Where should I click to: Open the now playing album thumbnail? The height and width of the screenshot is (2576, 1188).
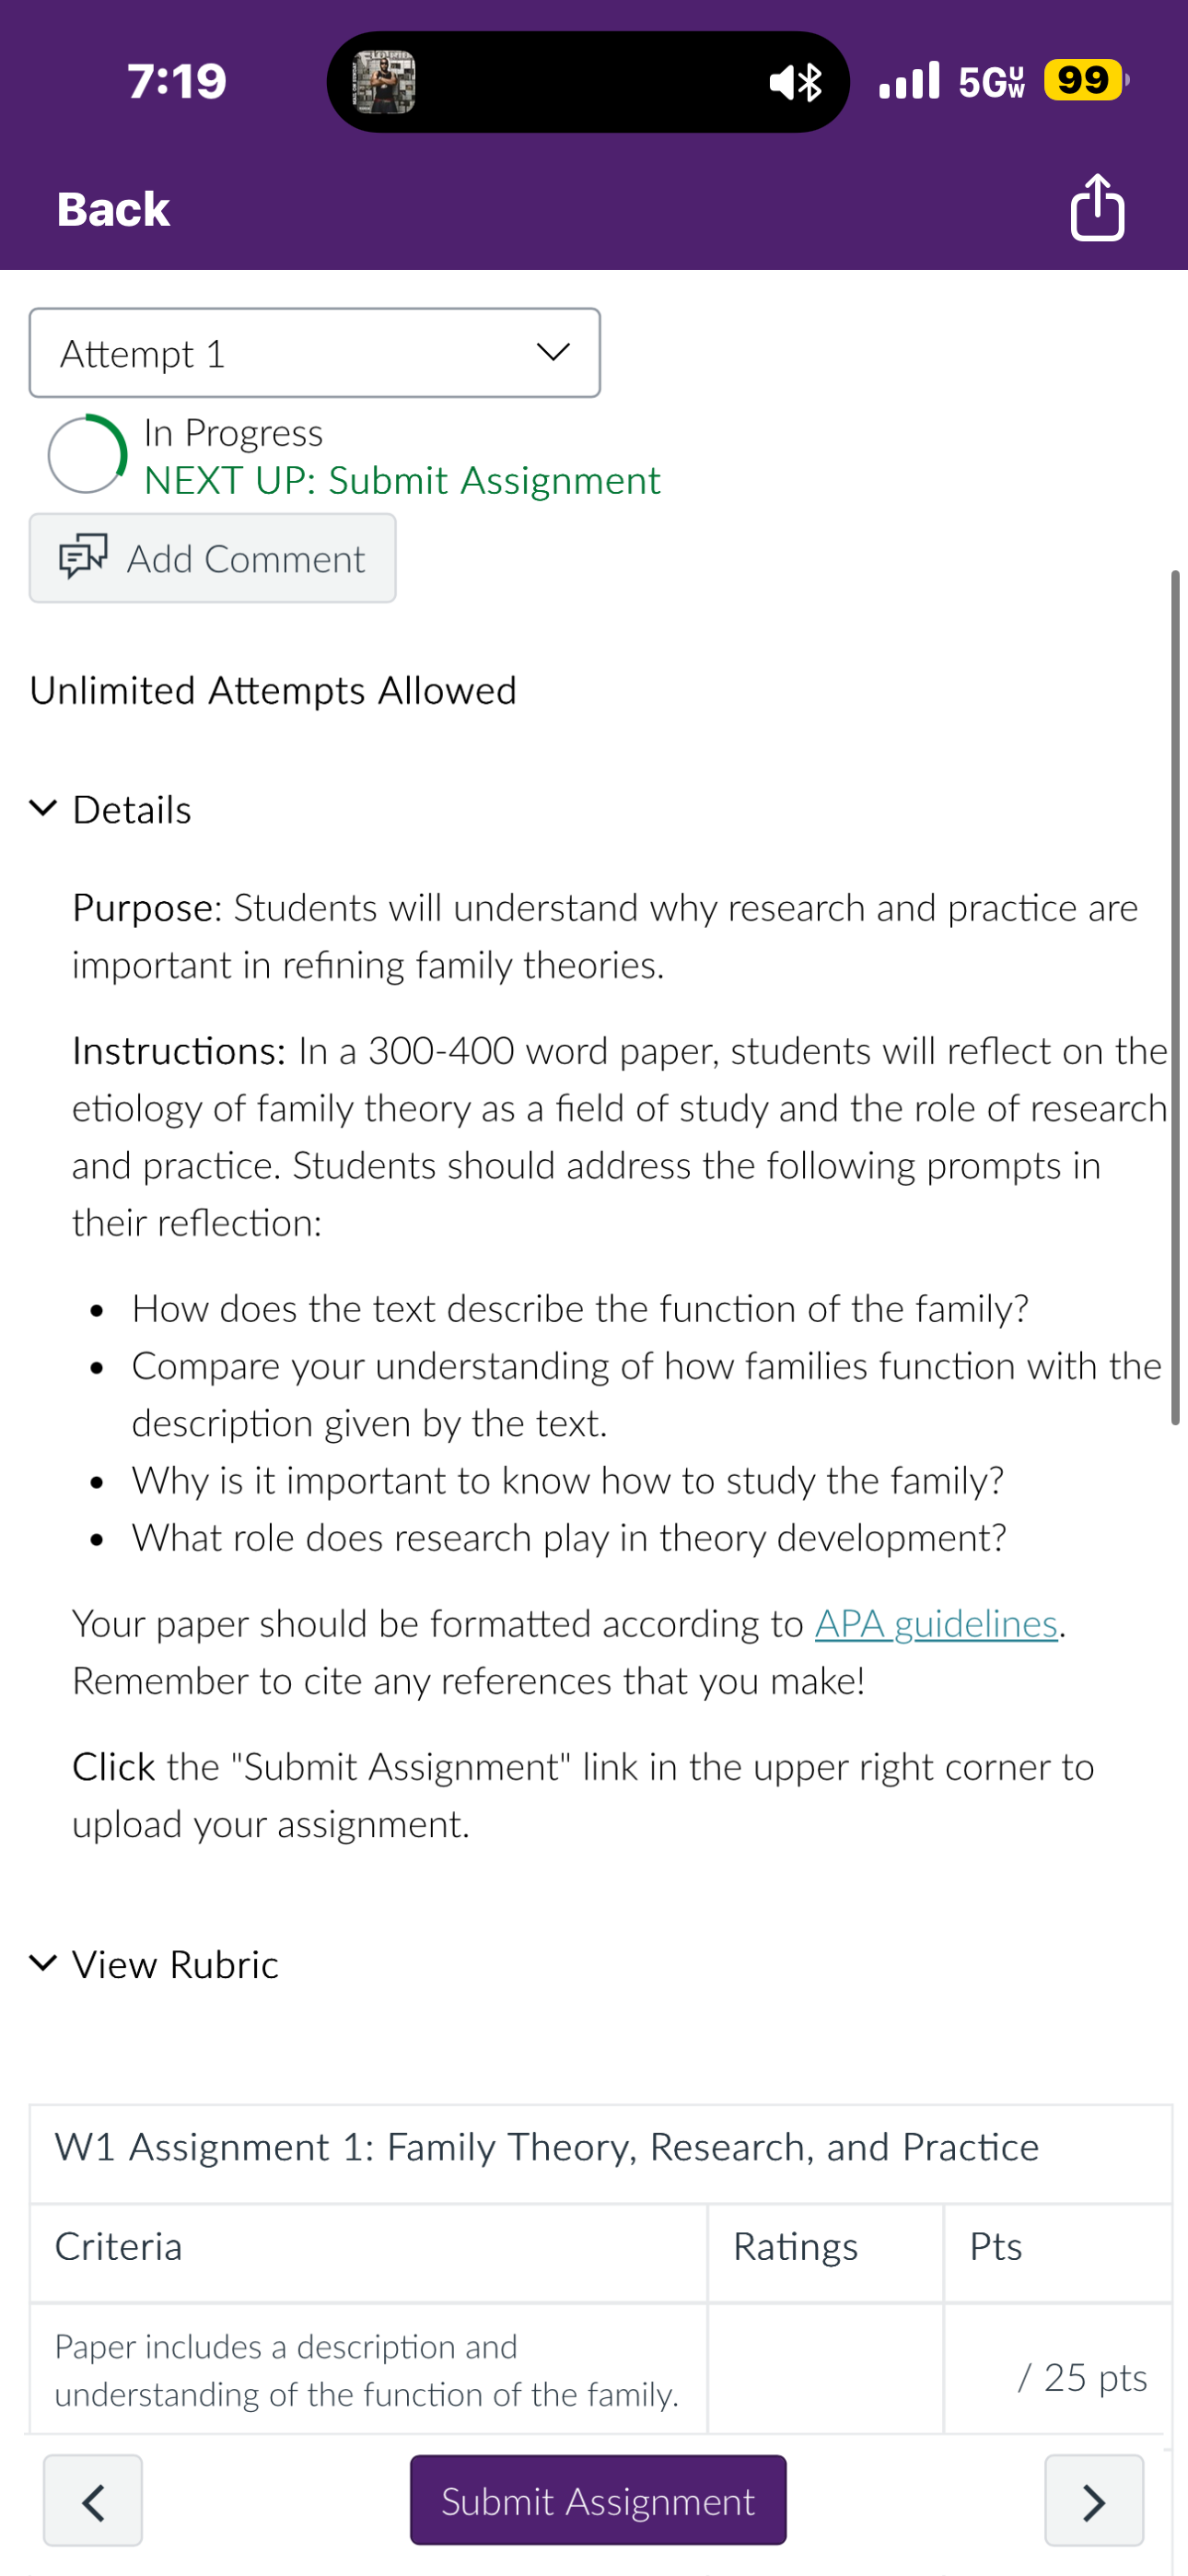point(385,81)
